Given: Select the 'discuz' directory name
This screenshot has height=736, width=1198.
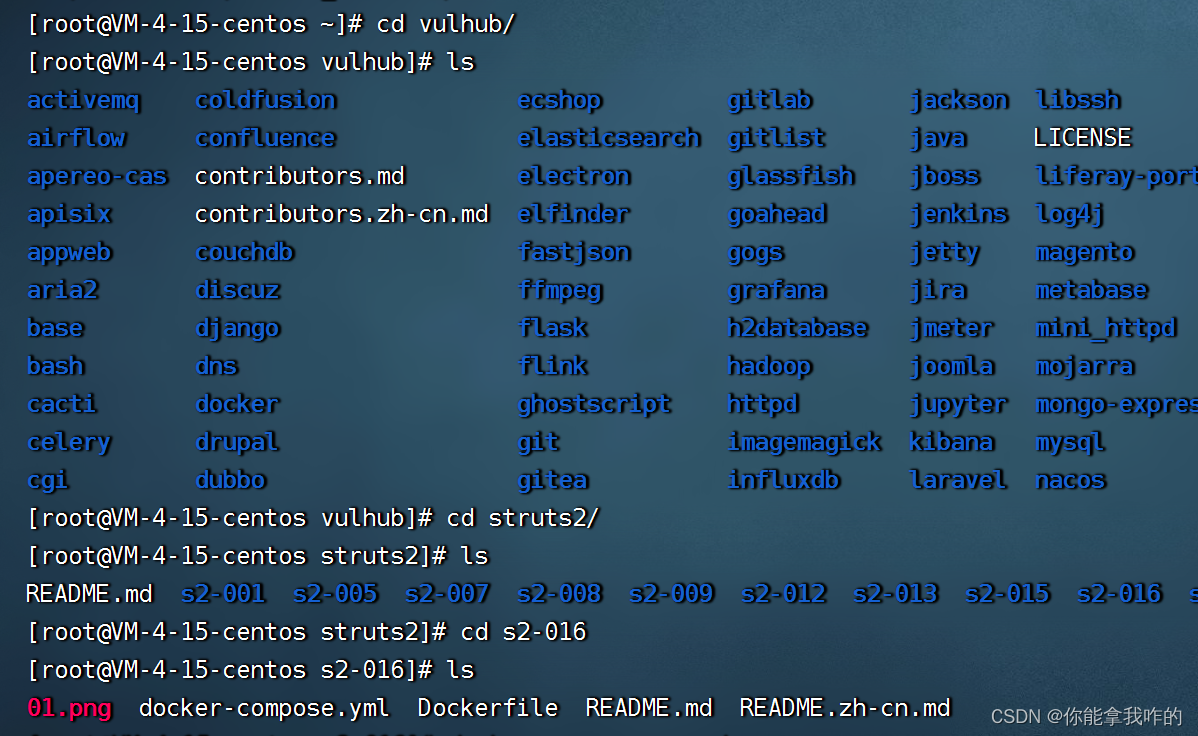Looking at the screenshot, I should click(238, 290).
